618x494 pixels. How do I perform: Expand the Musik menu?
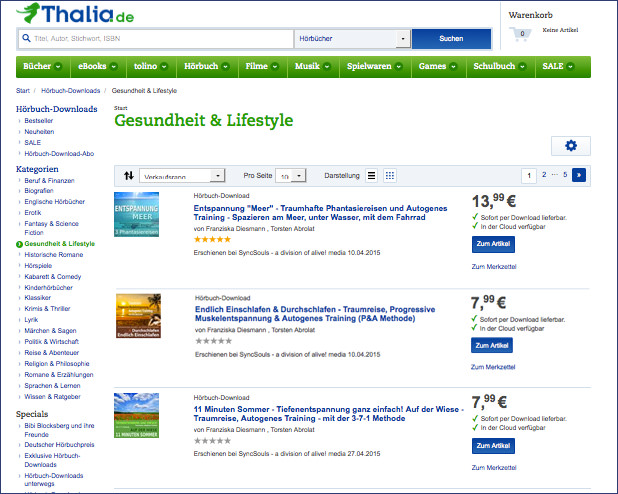tap(313, 66)
